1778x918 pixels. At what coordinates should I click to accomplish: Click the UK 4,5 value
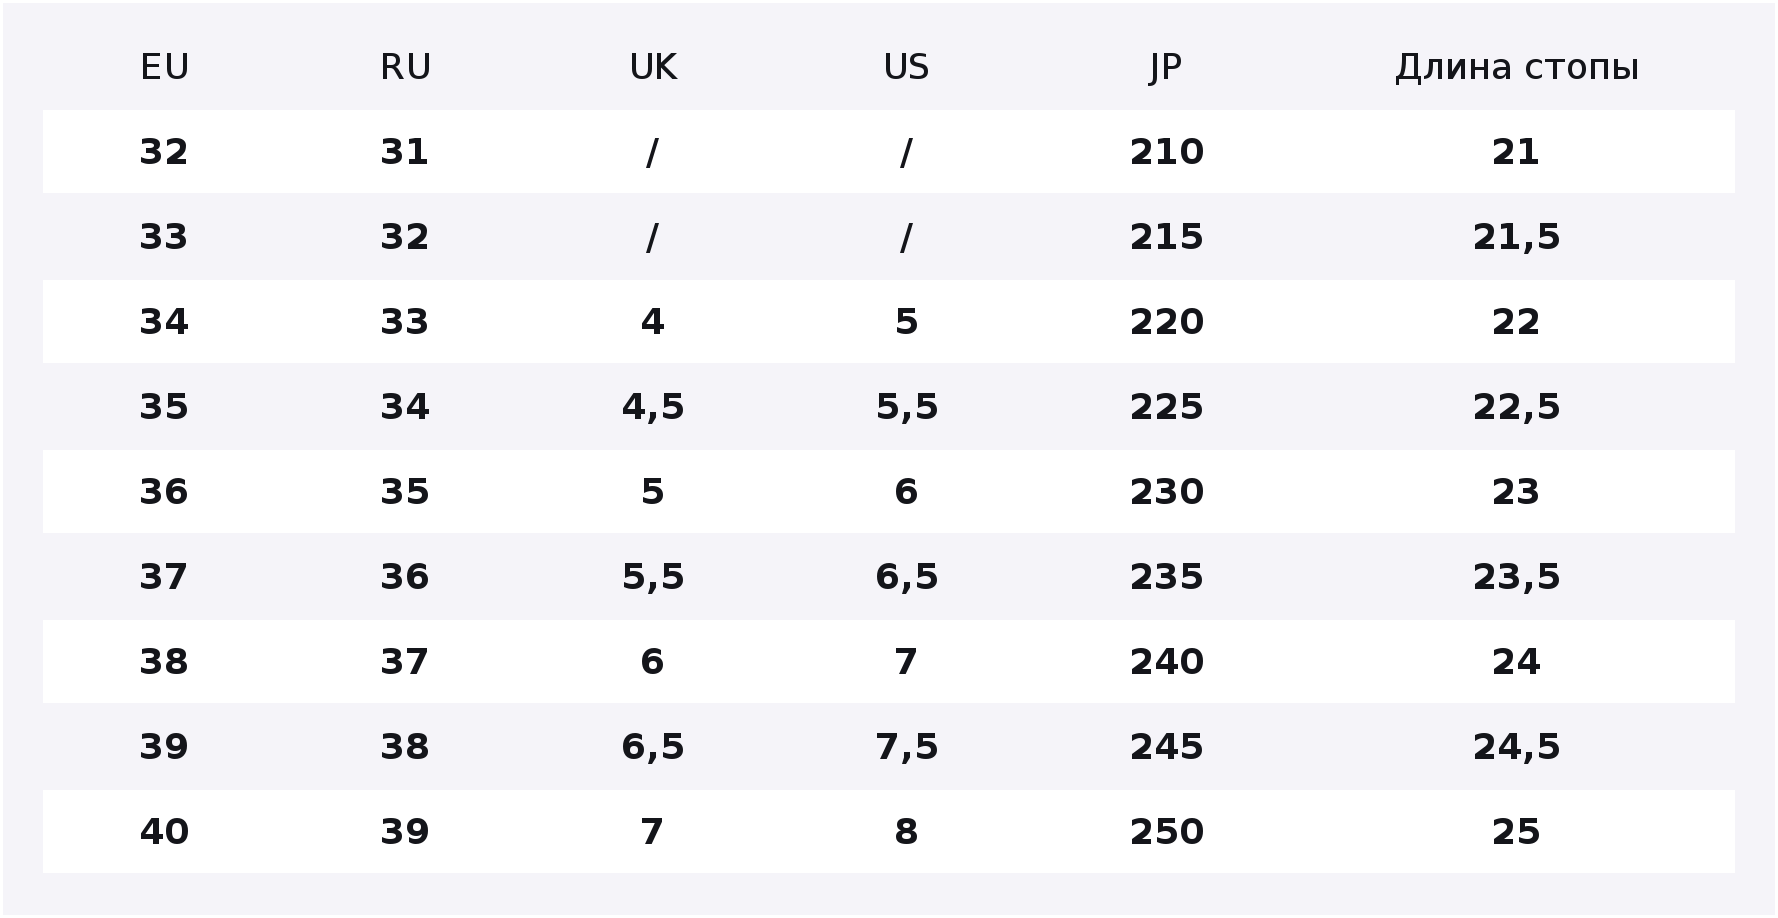[653, 407]
